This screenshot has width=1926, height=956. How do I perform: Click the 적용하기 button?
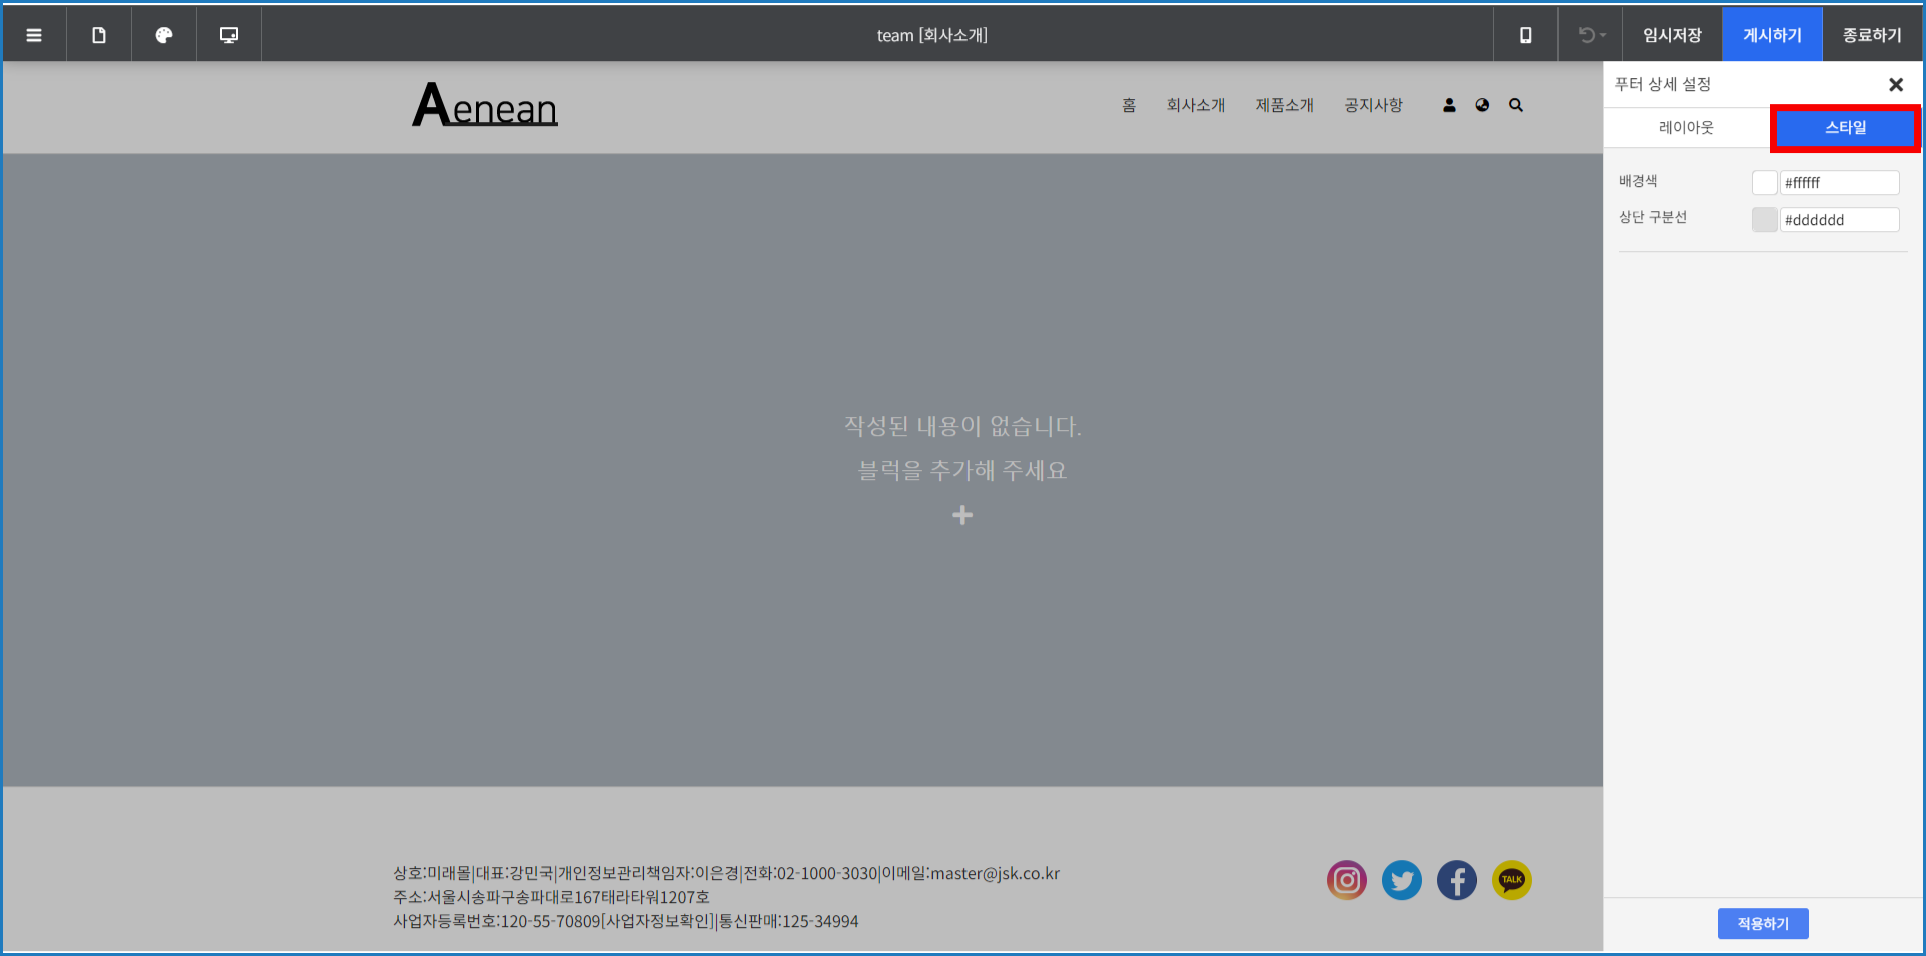pos(1763,923)
